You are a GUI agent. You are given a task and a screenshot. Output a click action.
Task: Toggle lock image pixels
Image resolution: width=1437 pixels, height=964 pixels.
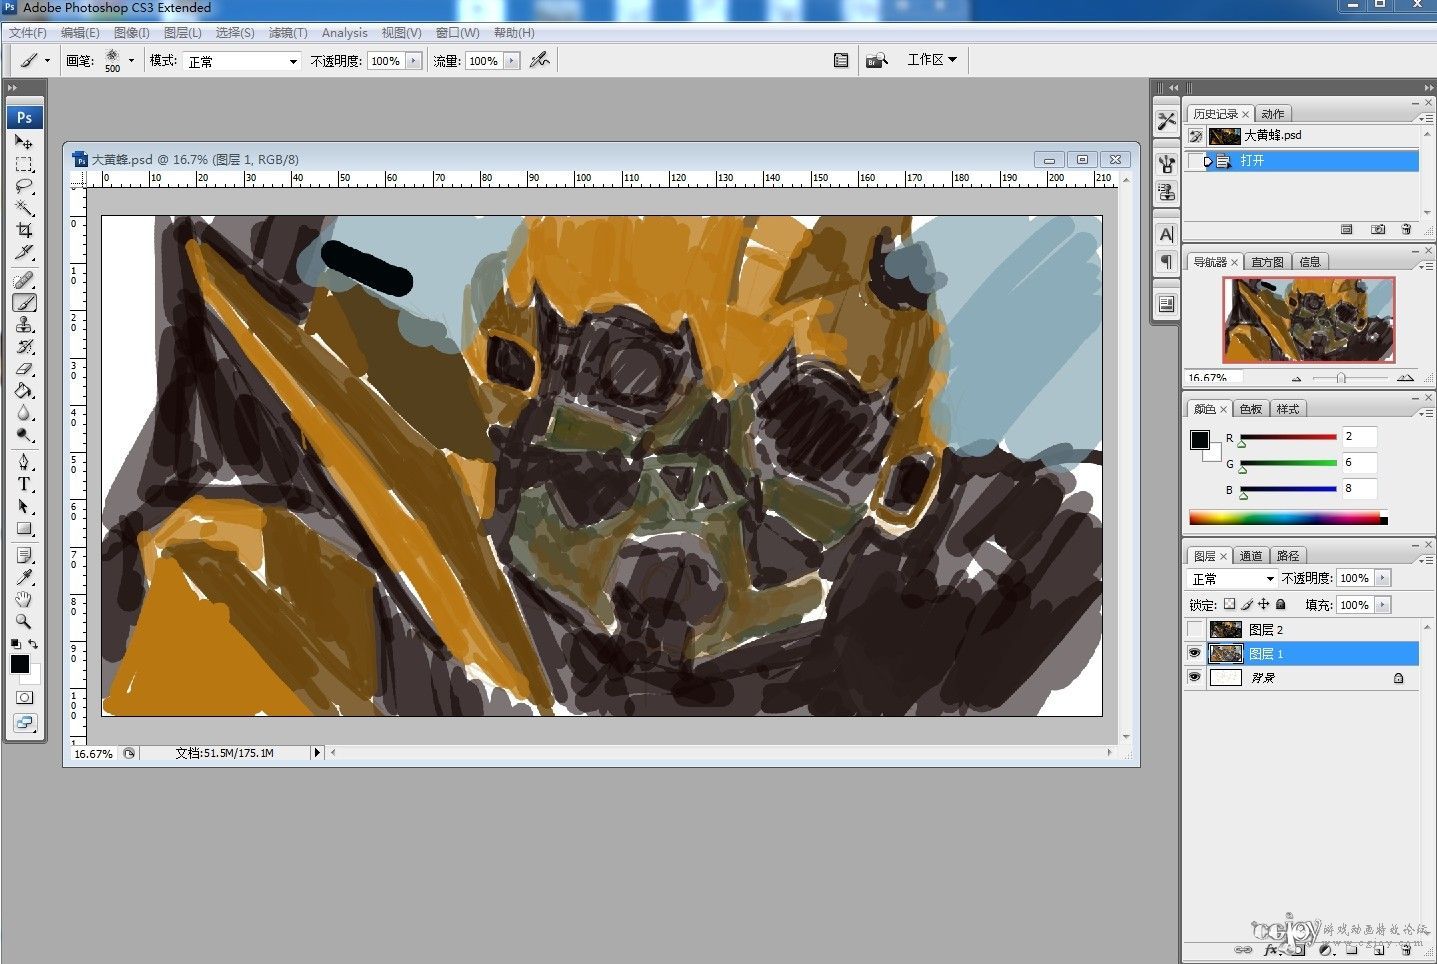click(1247, 604)
